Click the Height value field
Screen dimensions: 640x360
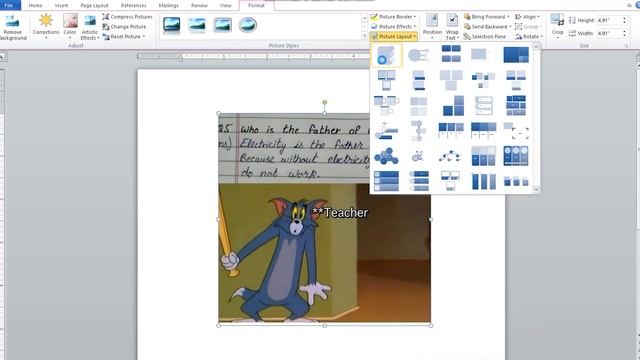(x=609, y=20)
